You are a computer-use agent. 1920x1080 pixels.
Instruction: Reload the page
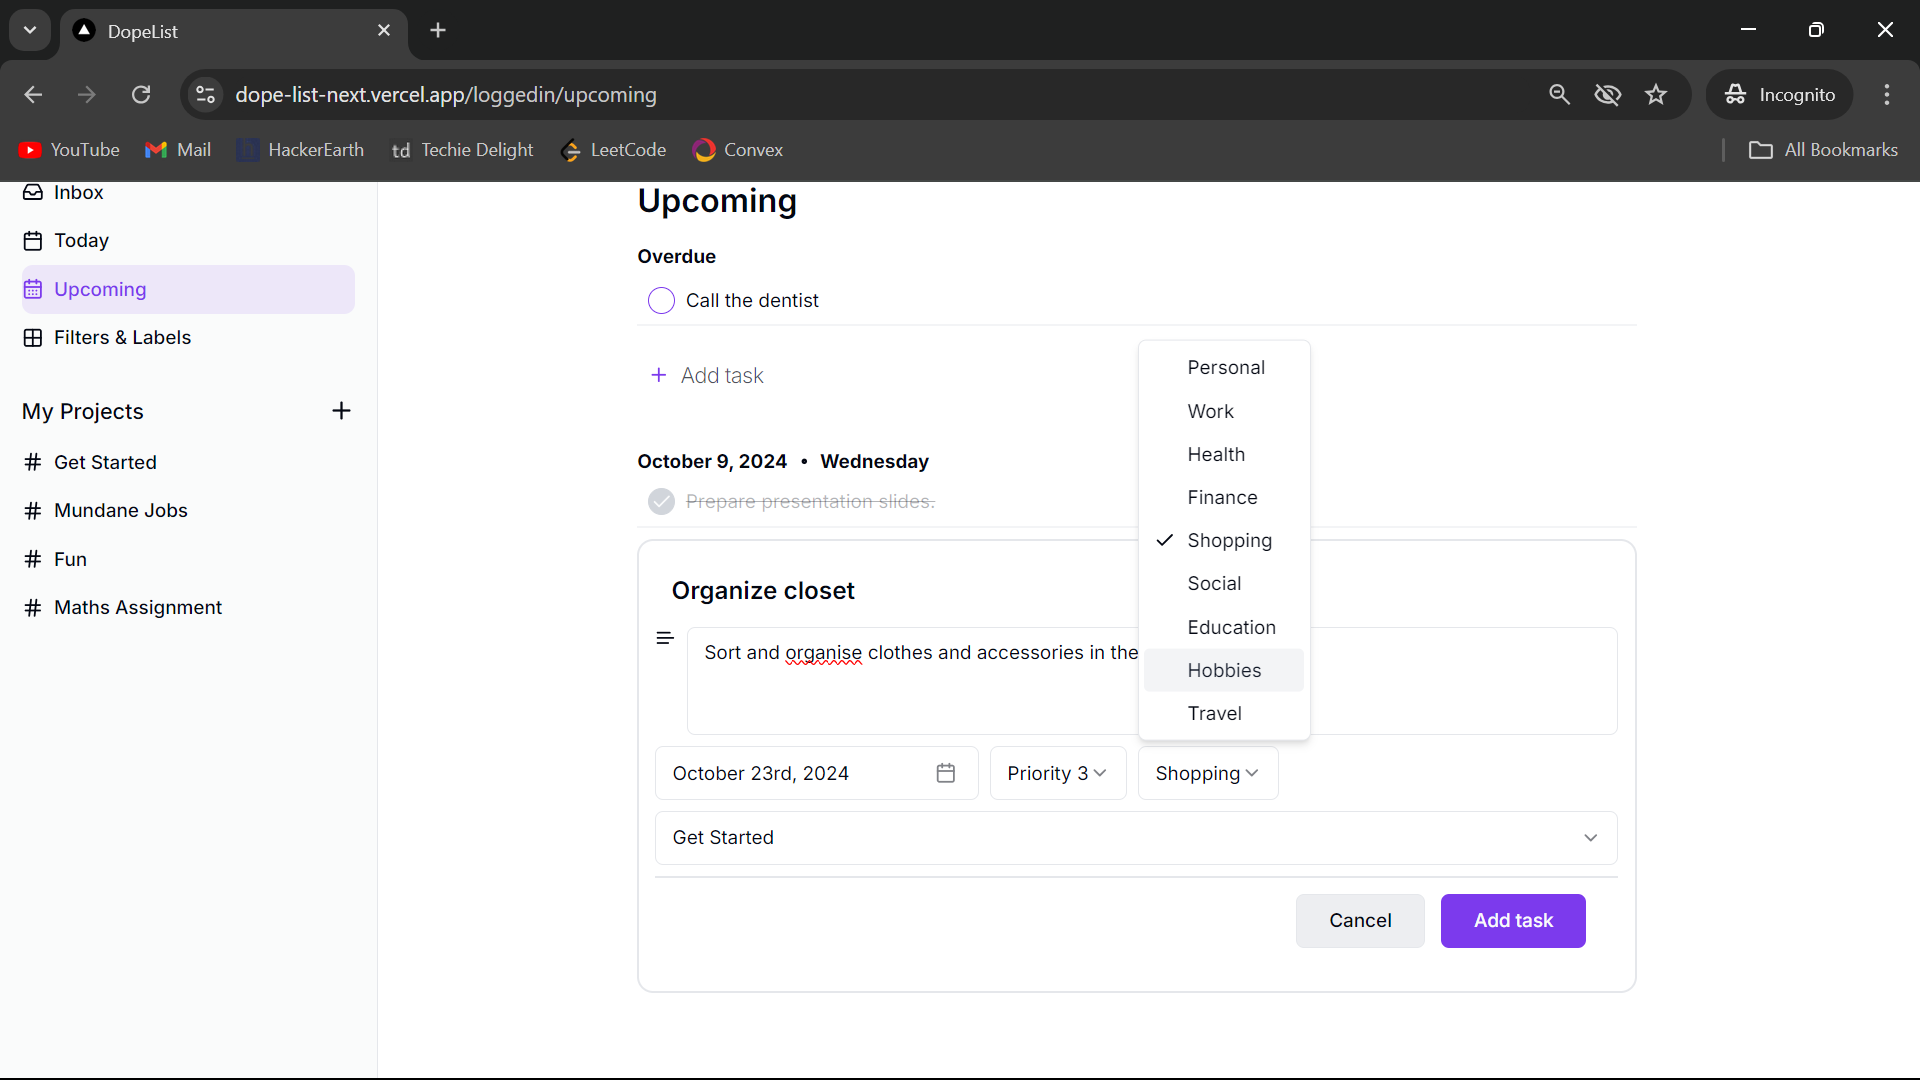pyautogui.click(x=141, y=95)
